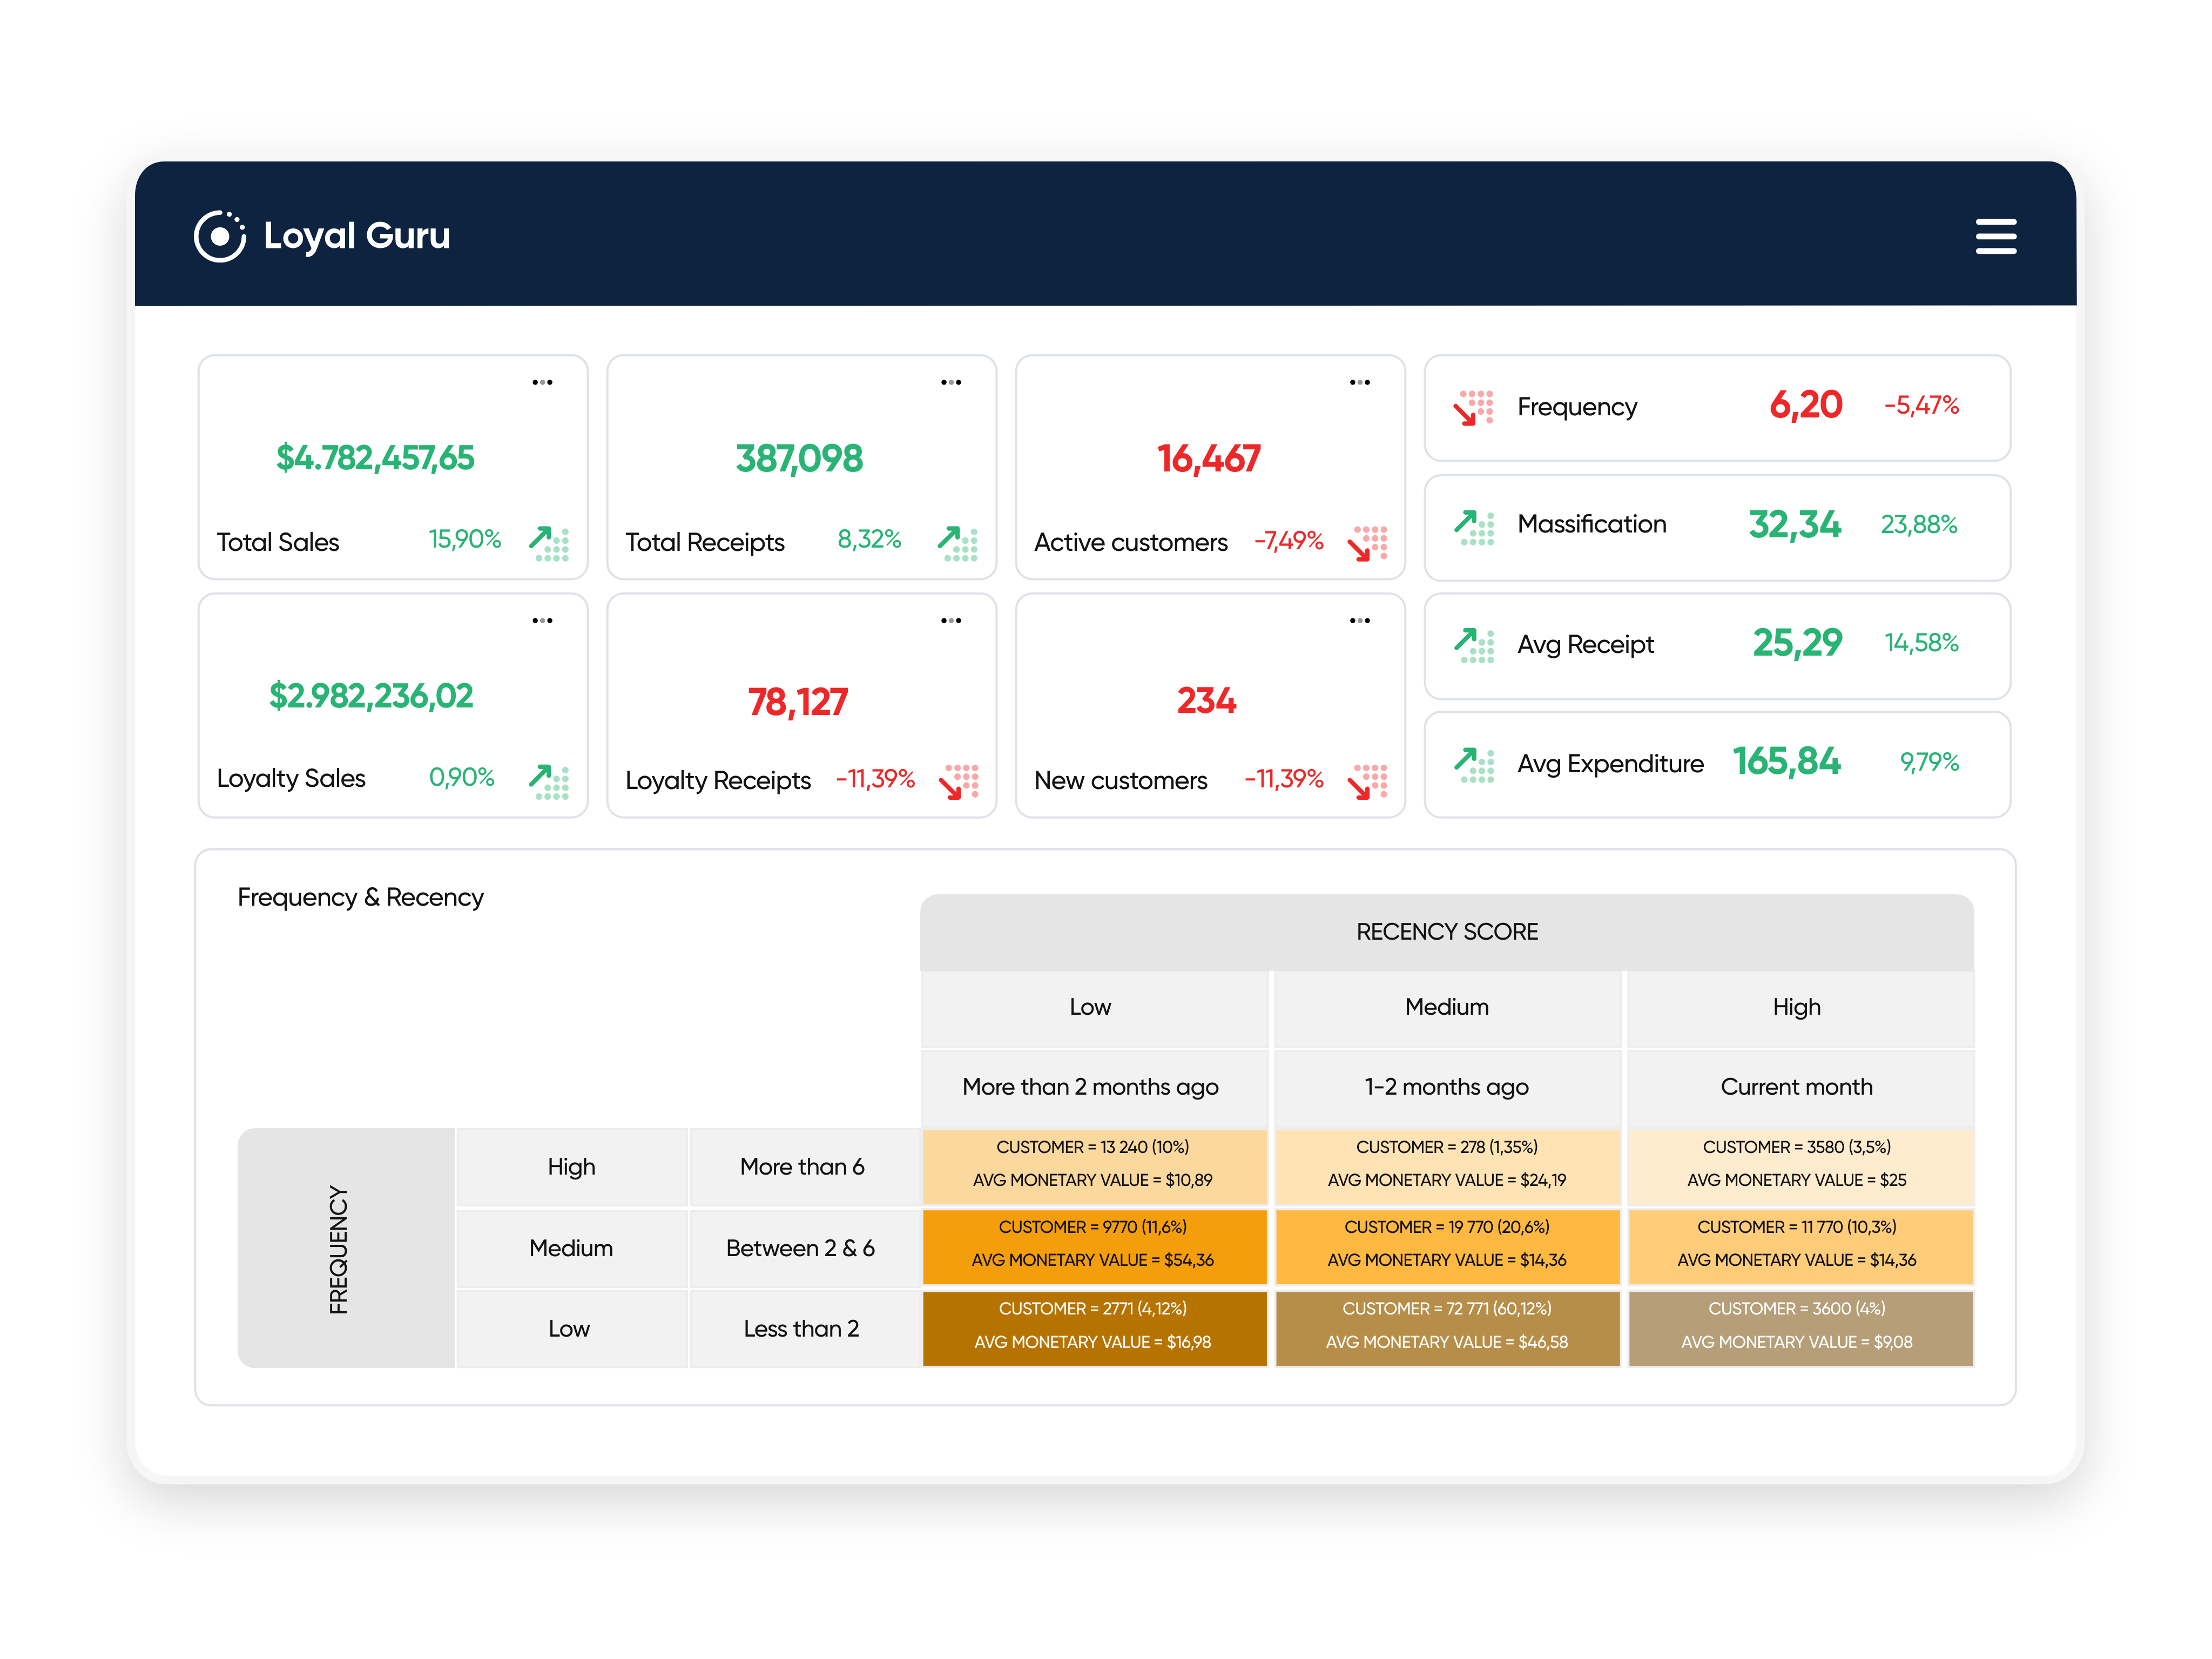Screen dimensions: 2212x1659
Task: Click the Frequency & Recency panel title
Action: (361, 897)
